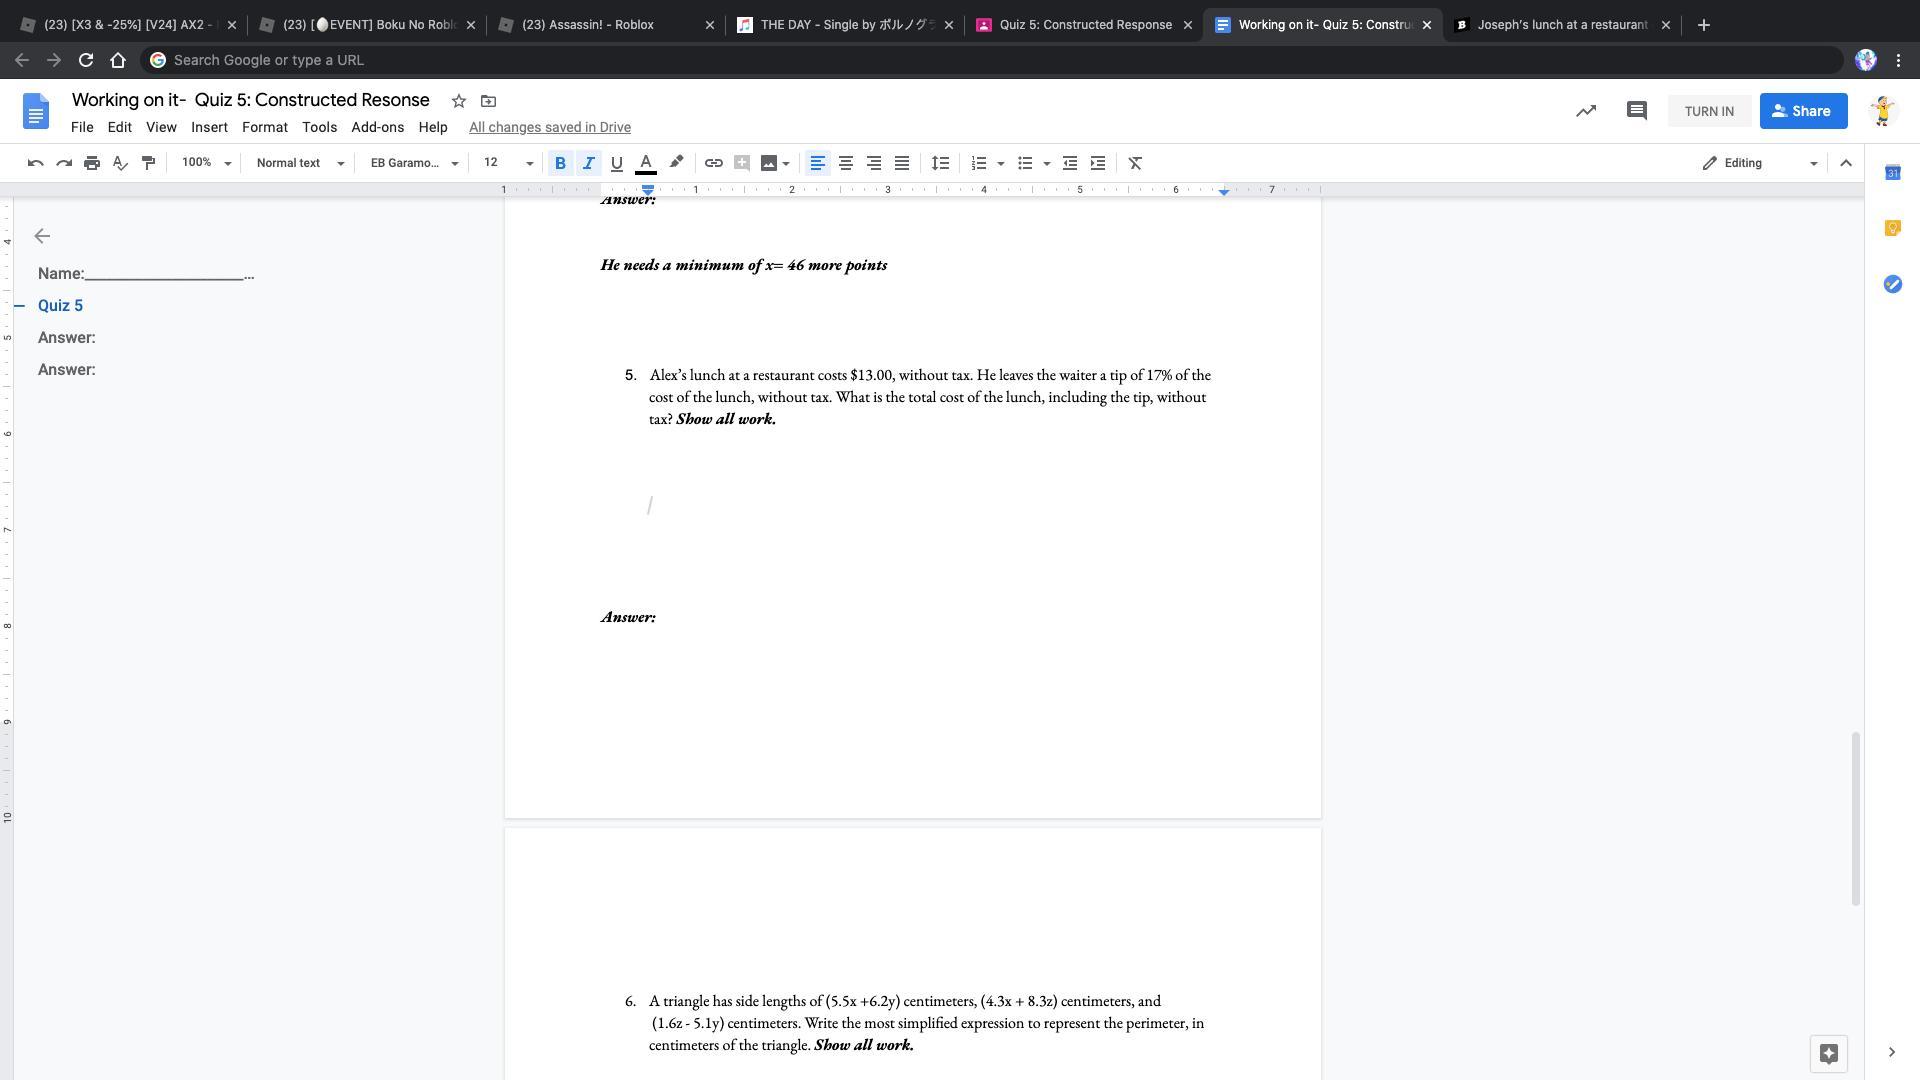Image resolution: width=1920 pixels, height=1080 pixels.
Task: Open the Normal text style dropdown
Action: pos(299,163)
